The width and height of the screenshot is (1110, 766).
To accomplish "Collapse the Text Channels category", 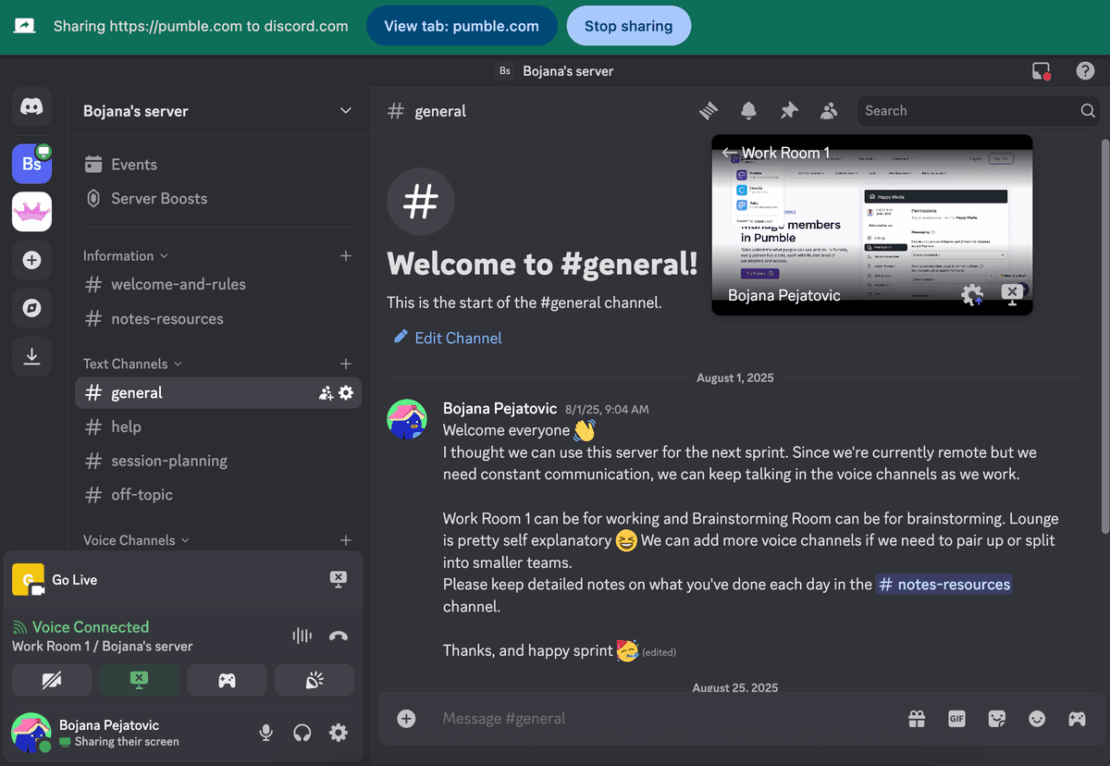I will point(125,363).
